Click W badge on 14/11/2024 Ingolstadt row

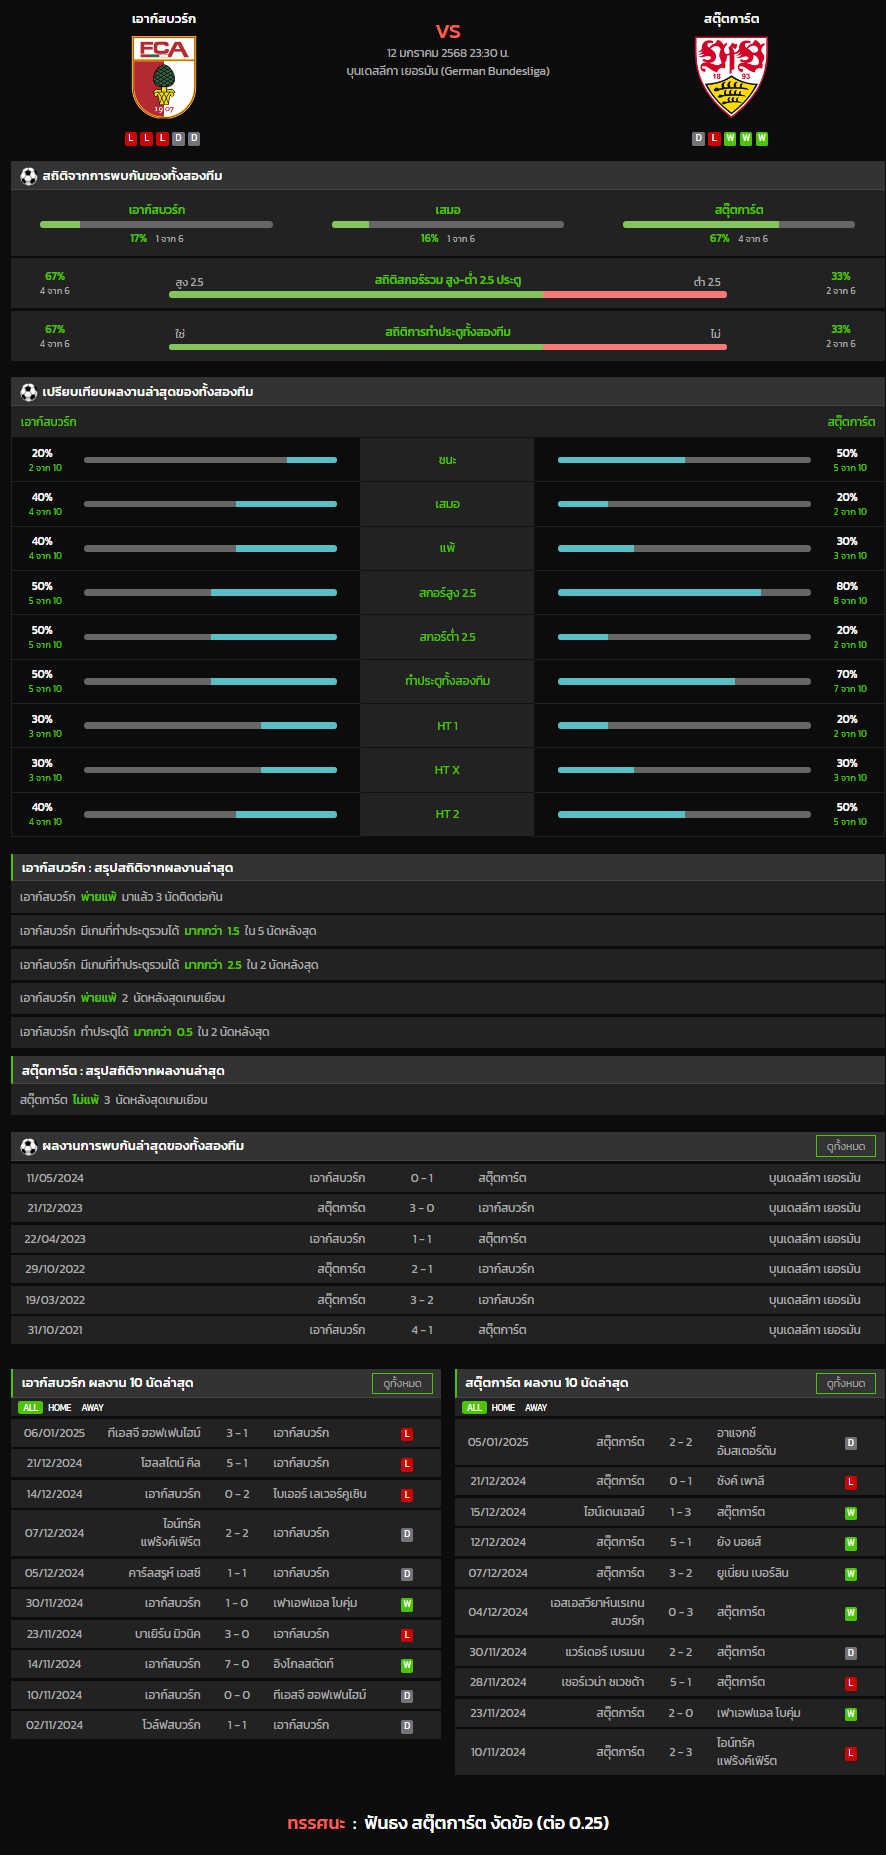click(x=407, y=1665)
